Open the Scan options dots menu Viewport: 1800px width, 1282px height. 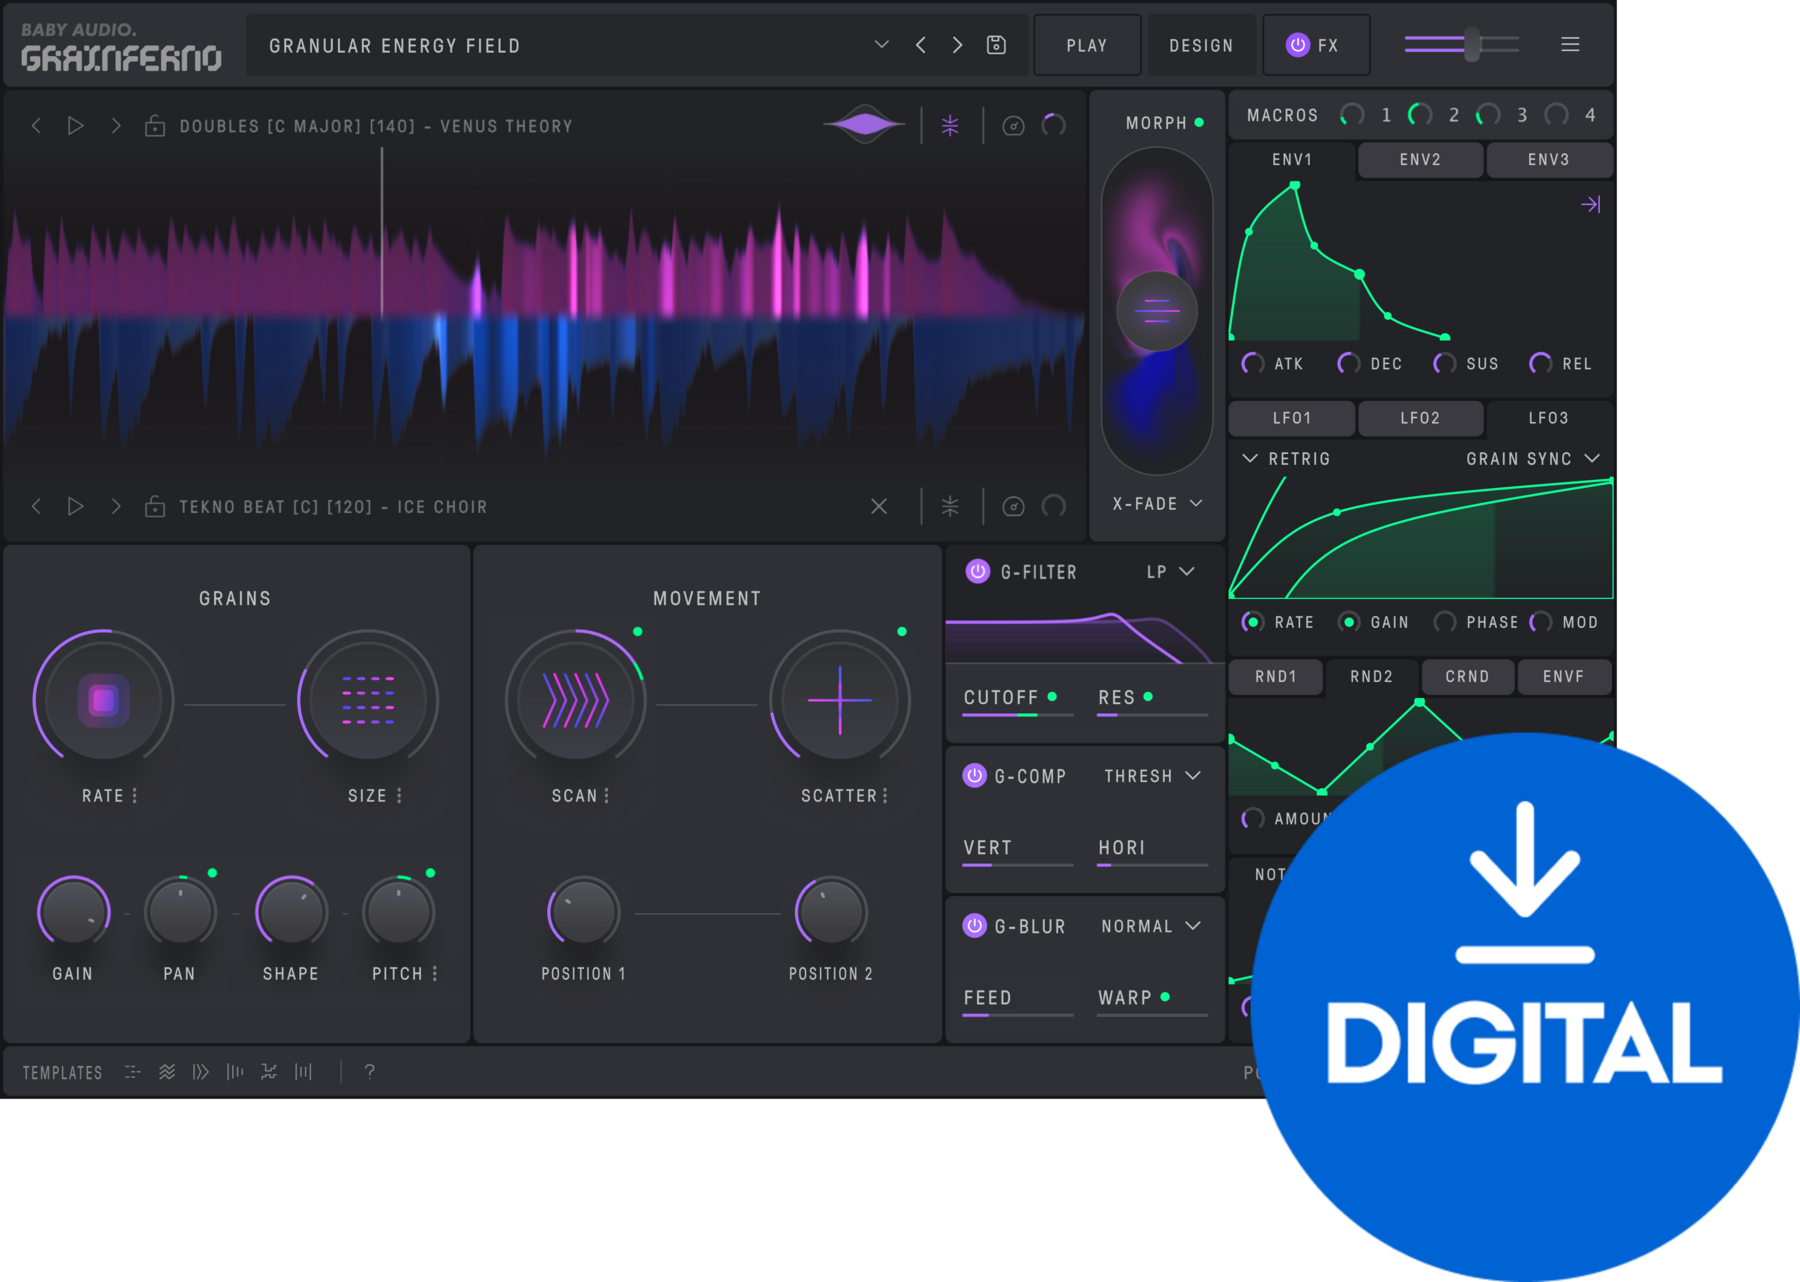[606, 796]
